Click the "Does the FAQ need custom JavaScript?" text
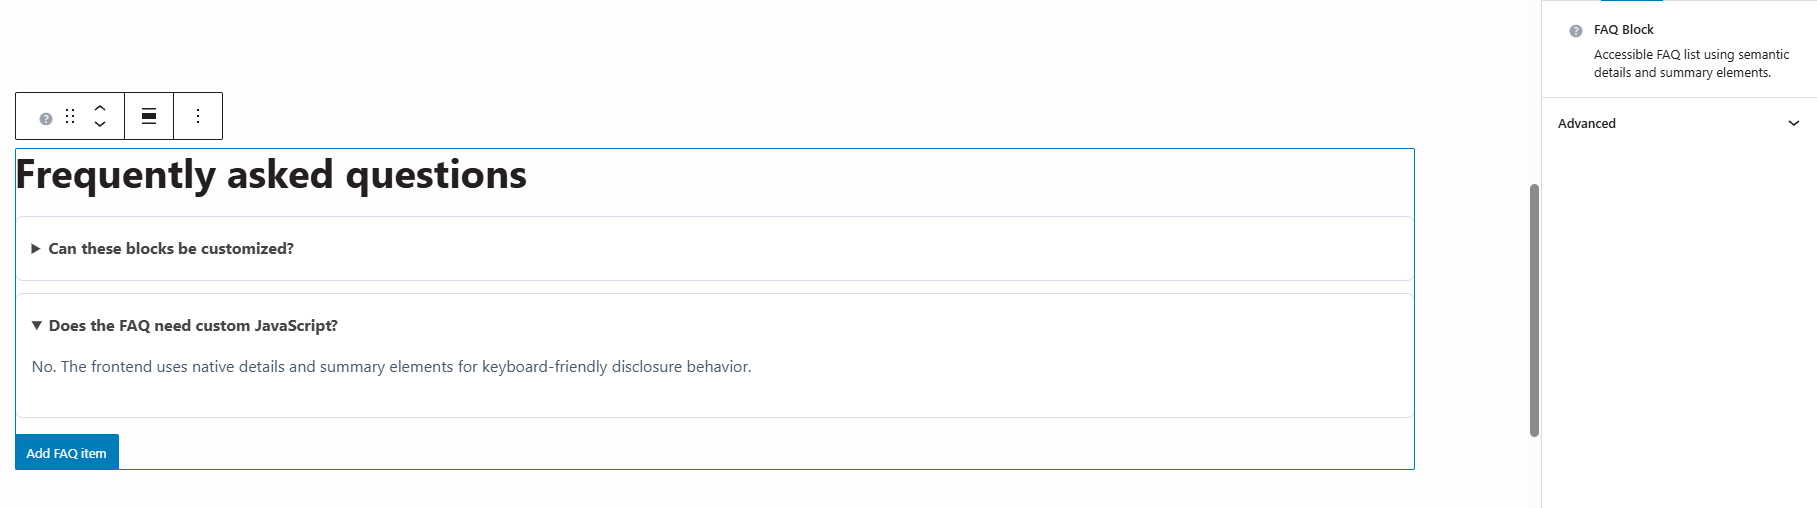Viewport: 1817px width, 508px height. pyautogui.click(x=193, y=326)
